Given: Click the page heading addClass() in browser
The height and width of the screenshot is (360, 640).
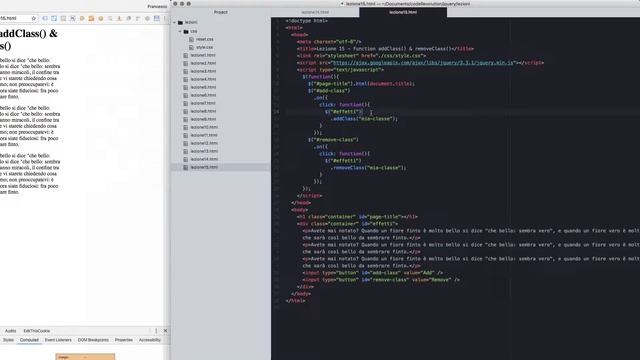Looking at the screenshot, I should click(29, 39).
